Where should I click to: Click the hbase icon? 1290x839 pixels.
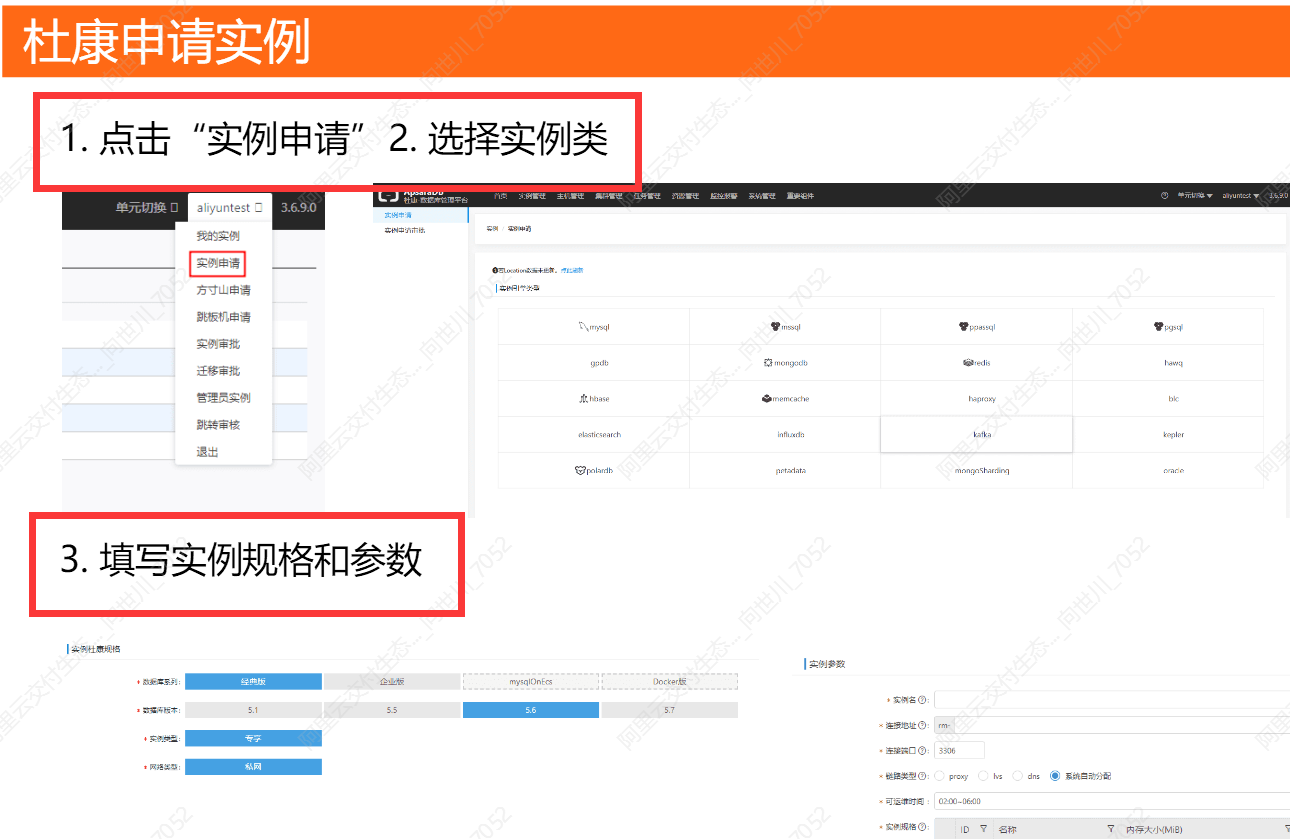(583, 398)
